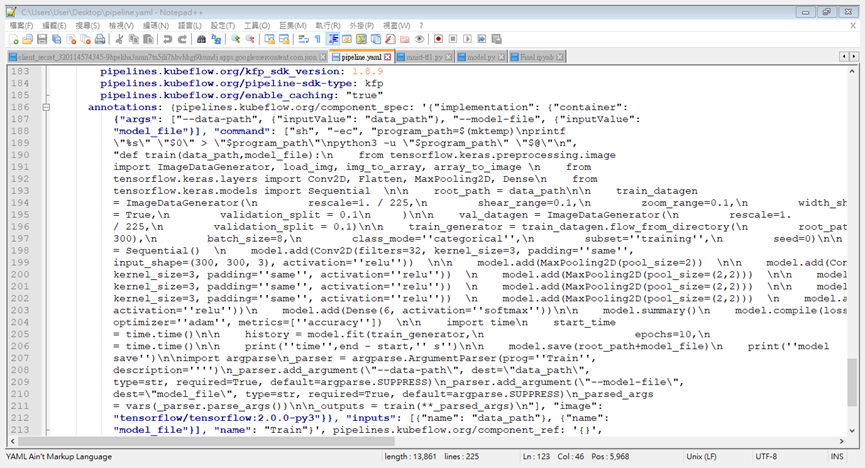This screenshot has height=468, width=865.
Task: Toggle synchronized horizontal scrolling
Action: click(x=284, y=39)
